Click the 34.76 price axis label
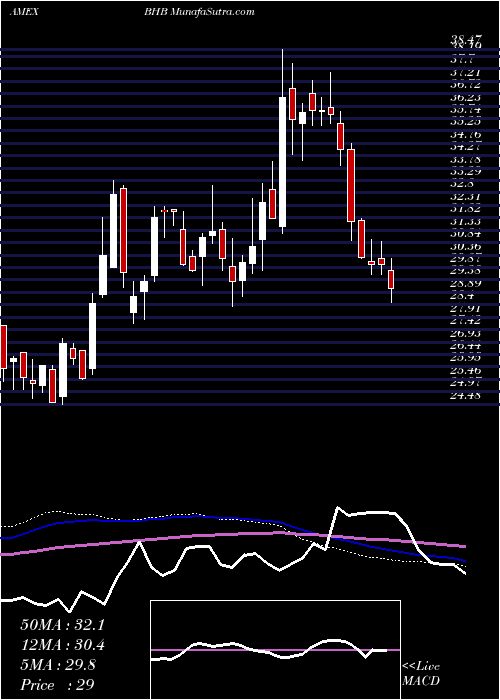The image size is (500, 700). (466, 133)
